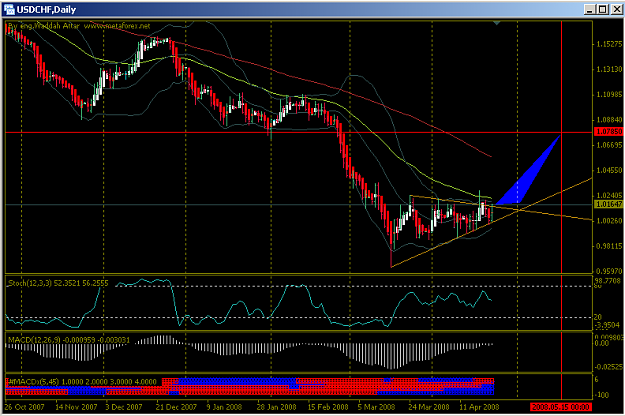The width and height of the screenshot is (625, 416).
Task: Click the eng.Waddah Attar metaforex.net label
Action: tap(79, 26)
